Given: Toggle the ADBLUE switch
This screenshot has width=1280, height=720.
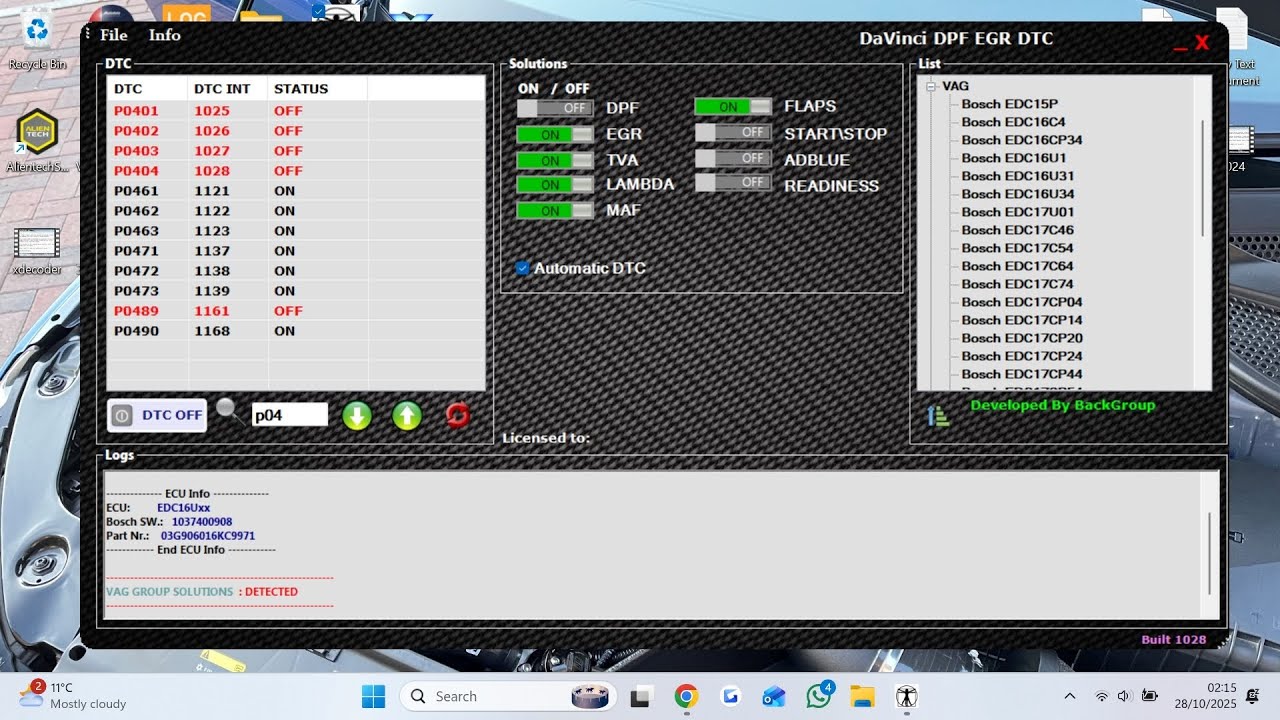Looking at the screenshot, I should coord(733,158).
